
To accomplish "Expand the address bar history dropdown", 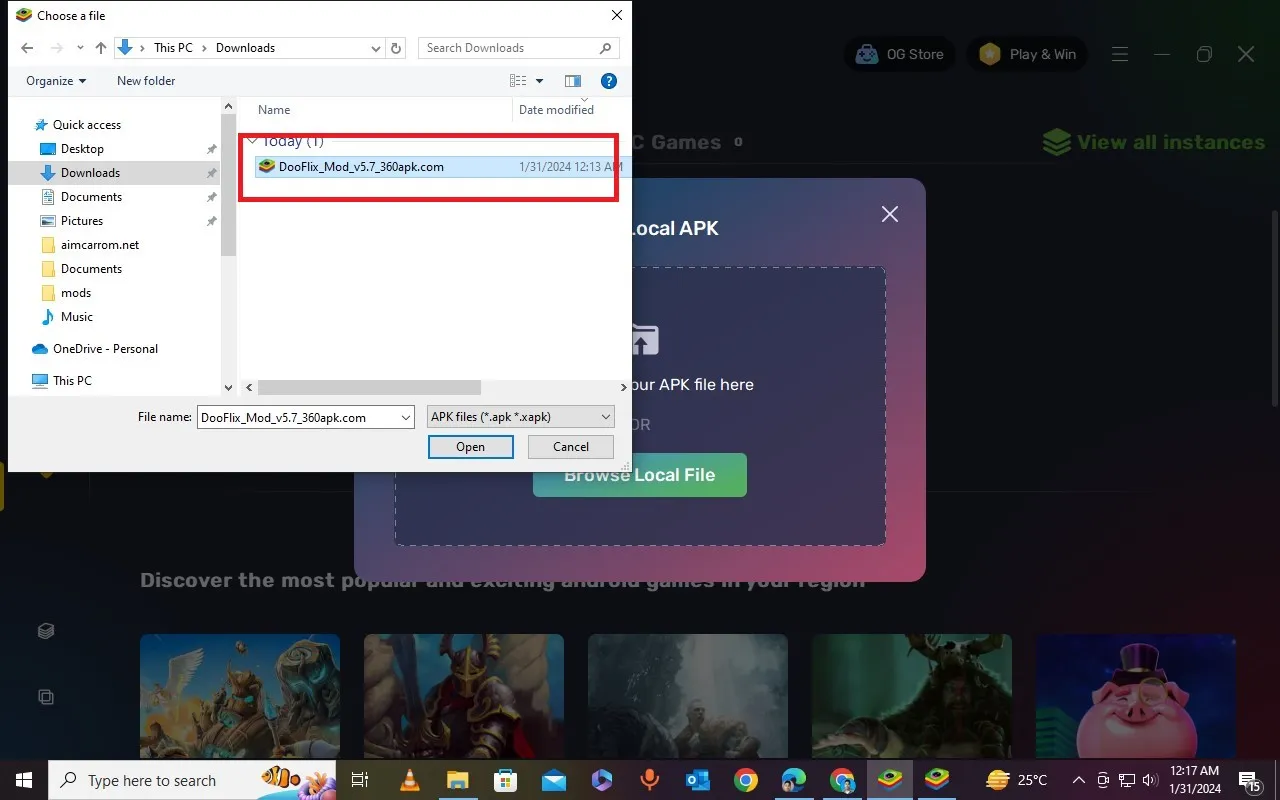I will click(376, 48).
